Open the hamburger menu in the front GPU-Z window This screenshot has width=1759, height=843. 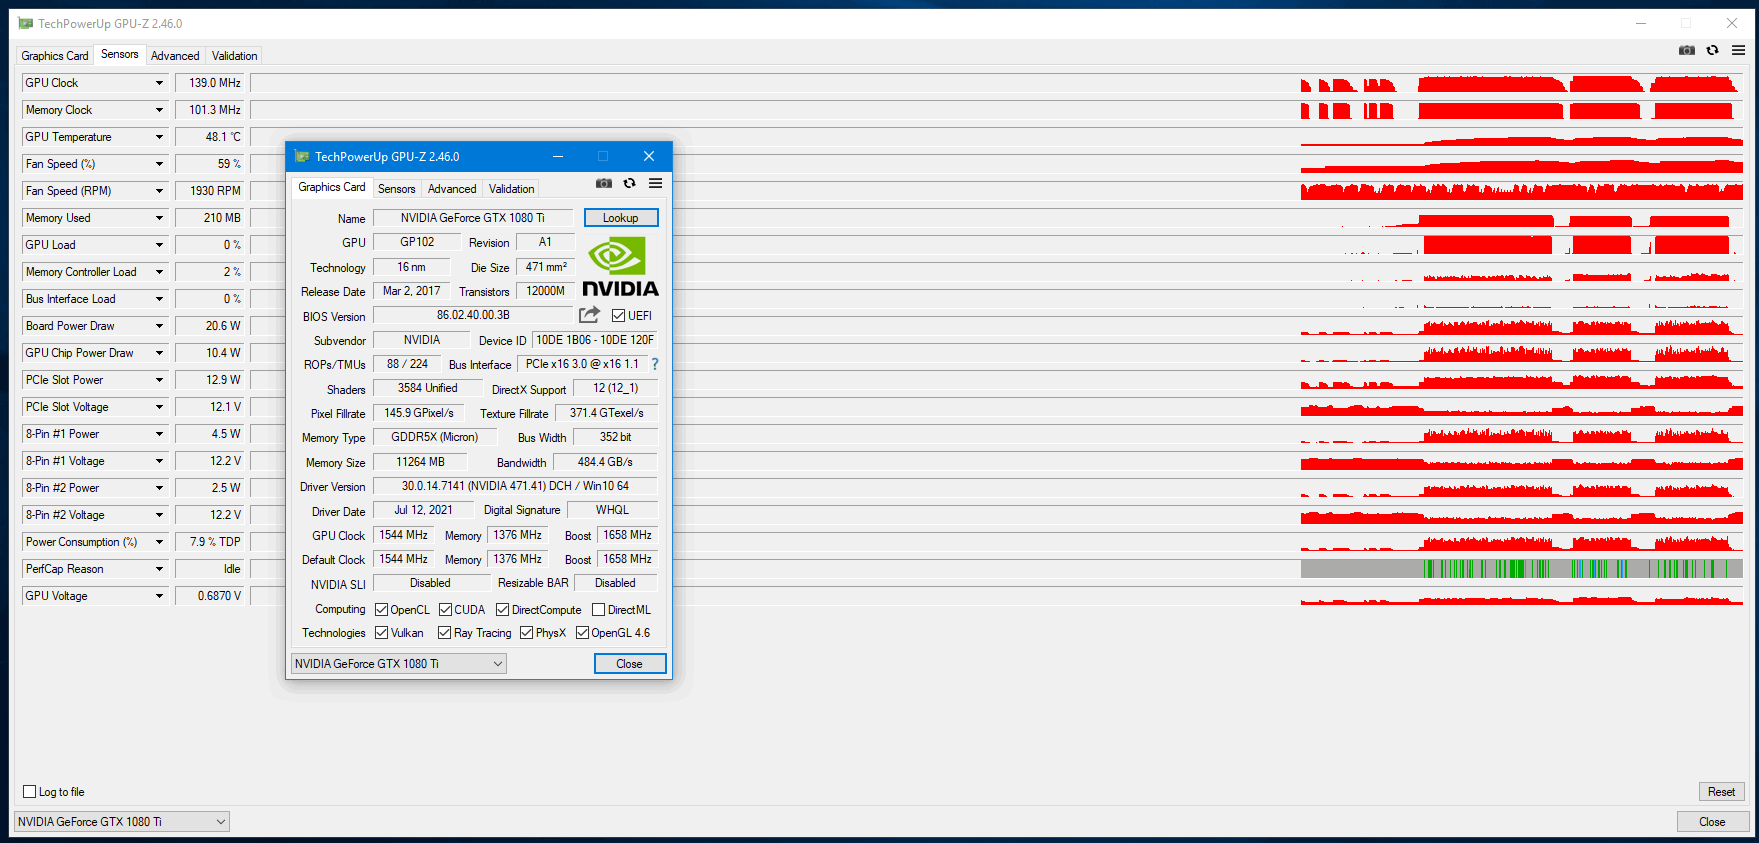[655, 184]
